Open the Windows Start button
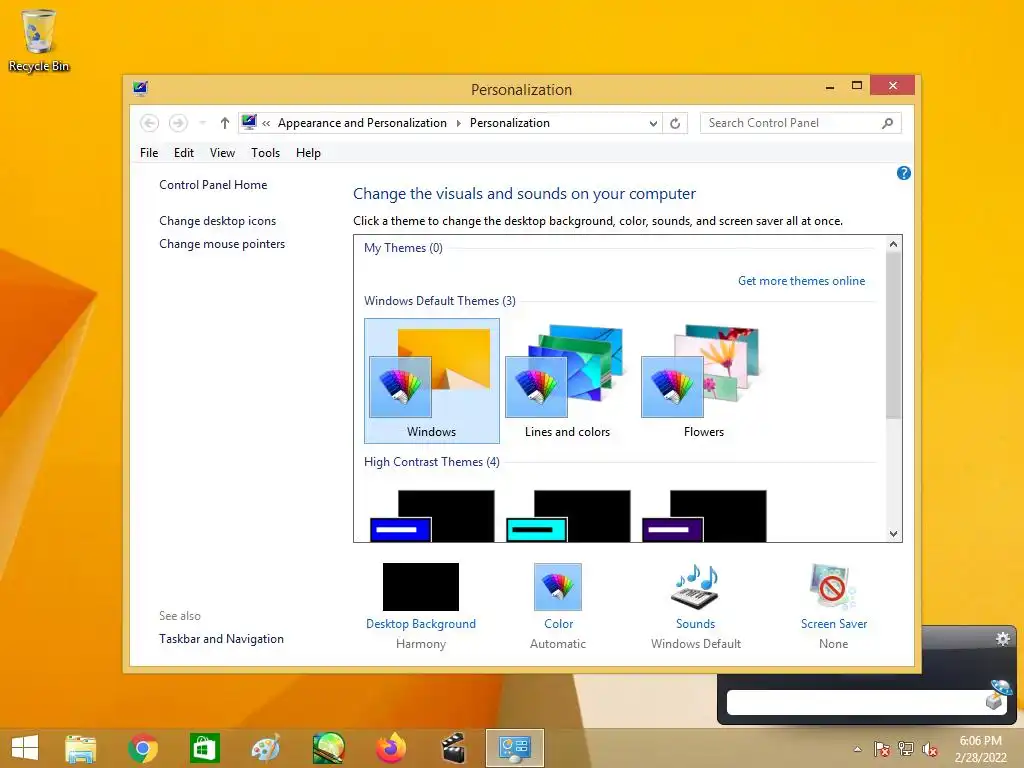 click(x=25, y=748)
